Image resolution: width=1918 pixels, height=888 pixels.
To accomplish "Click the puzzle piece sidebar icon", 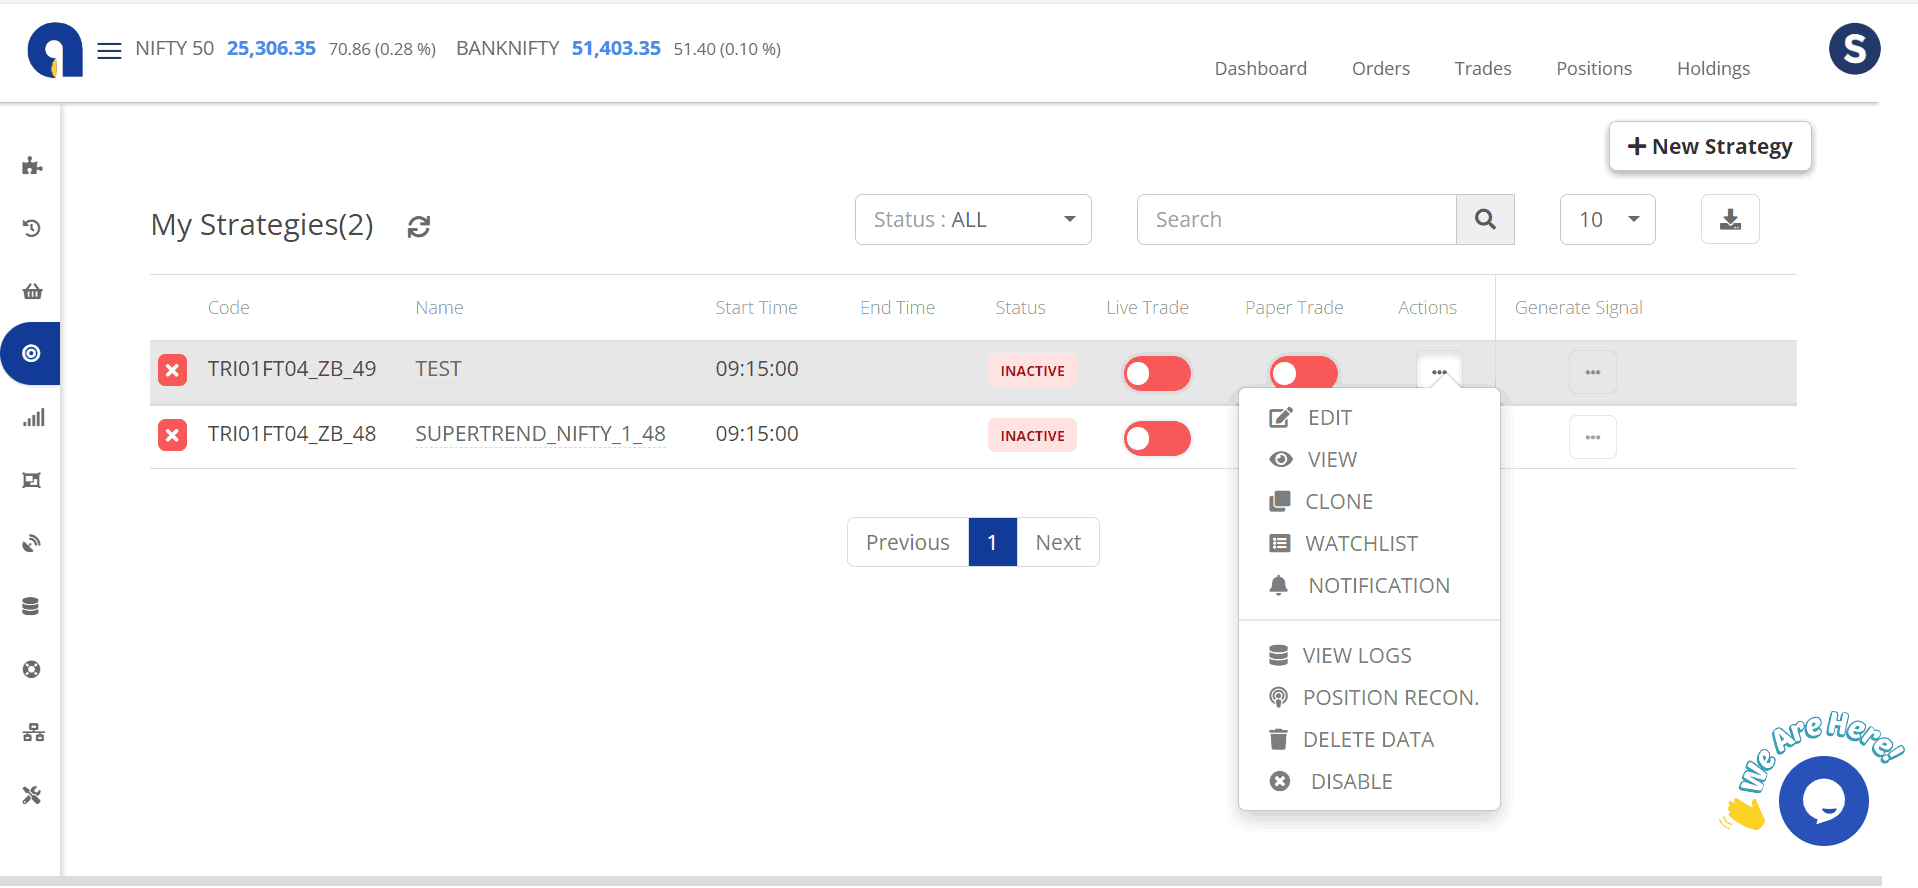I will click(x=32, y=166).
